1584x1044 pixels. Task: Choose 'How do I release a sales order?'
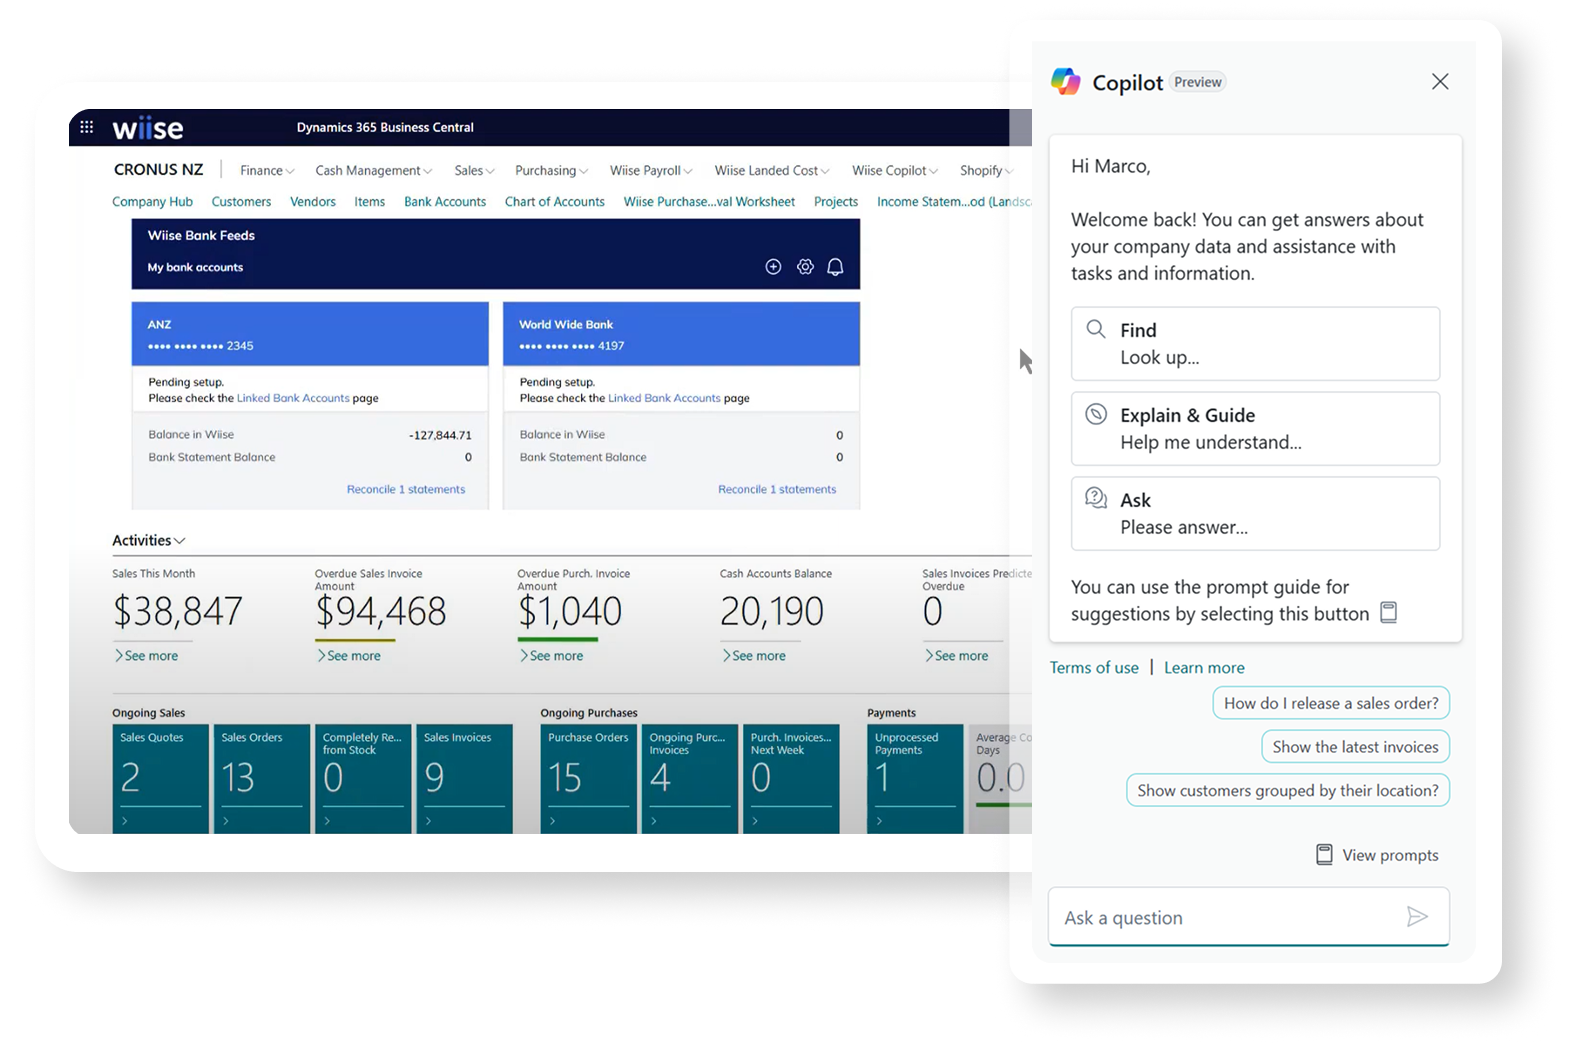[1331, 703]
